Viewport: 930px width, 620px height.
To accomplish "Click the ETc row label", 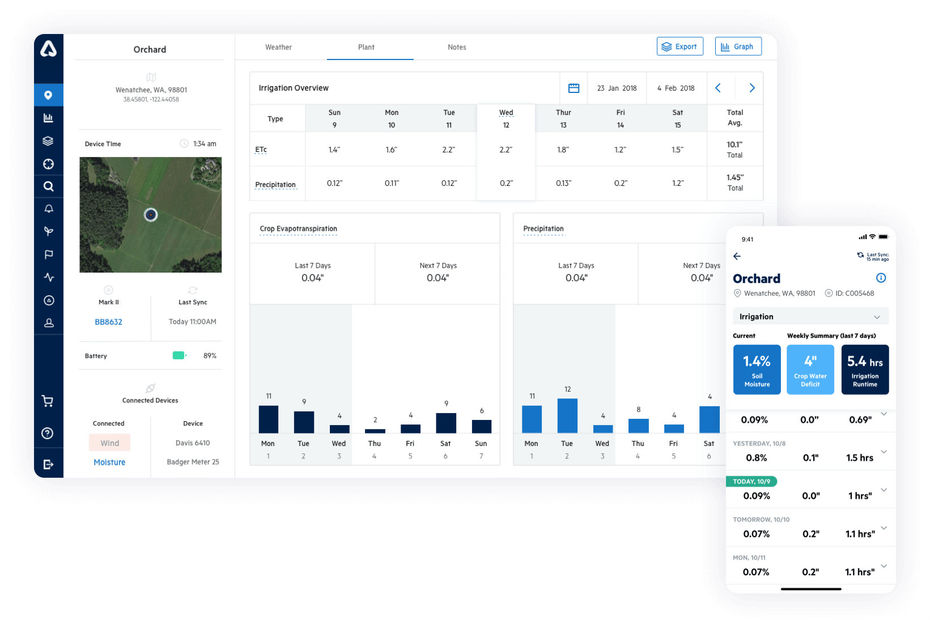I will (261, 150).
